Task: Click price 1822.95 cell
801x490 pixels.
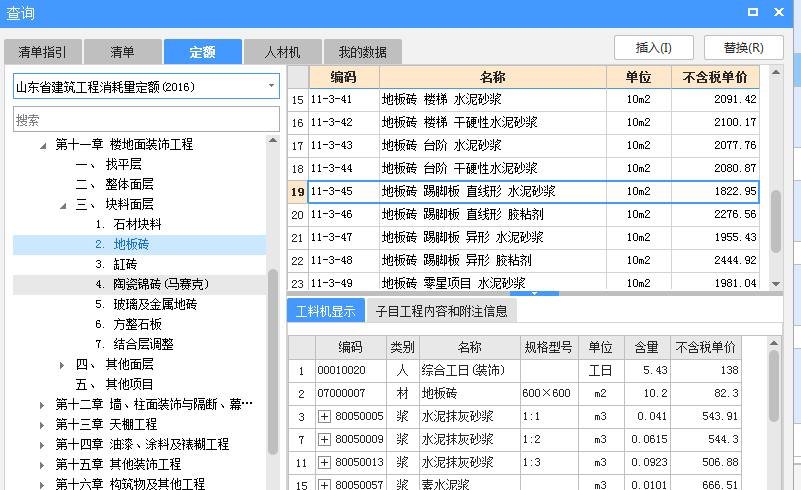Action: [715, 191]
